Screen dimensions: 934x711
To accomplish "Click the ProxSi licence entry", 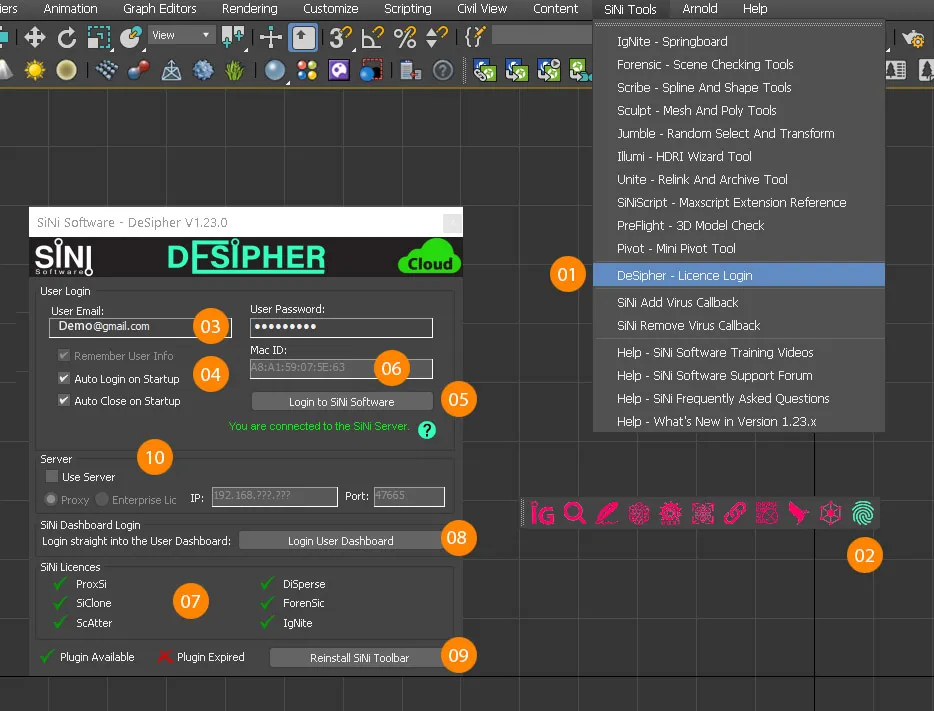I will point(91,584).
